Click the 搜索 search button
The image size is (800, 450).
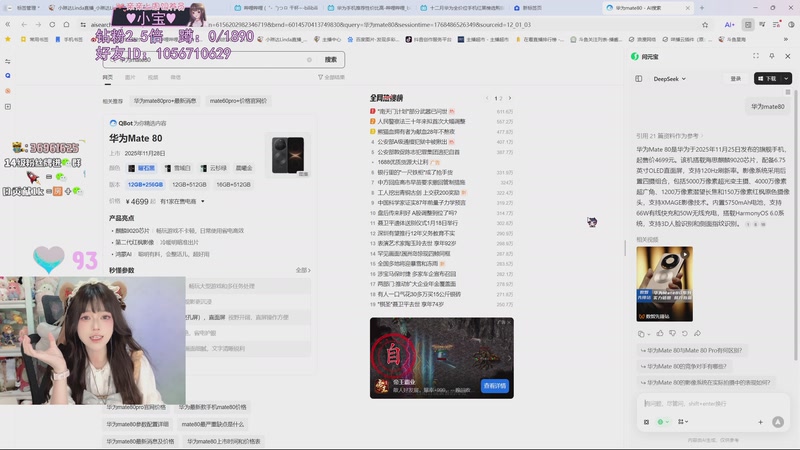click(x=331, y=60)
